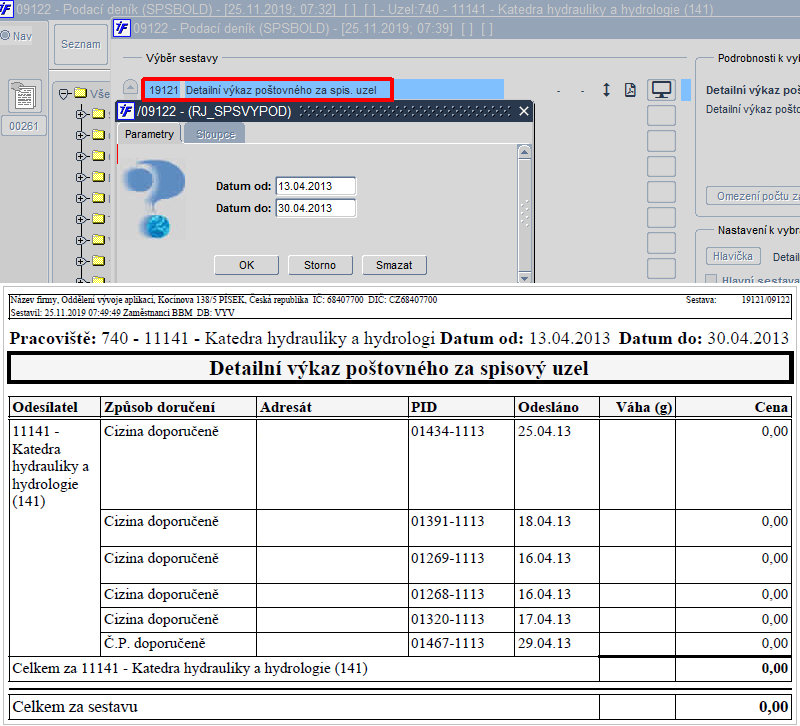Click the PDF export icon

[x=631, y=90]
